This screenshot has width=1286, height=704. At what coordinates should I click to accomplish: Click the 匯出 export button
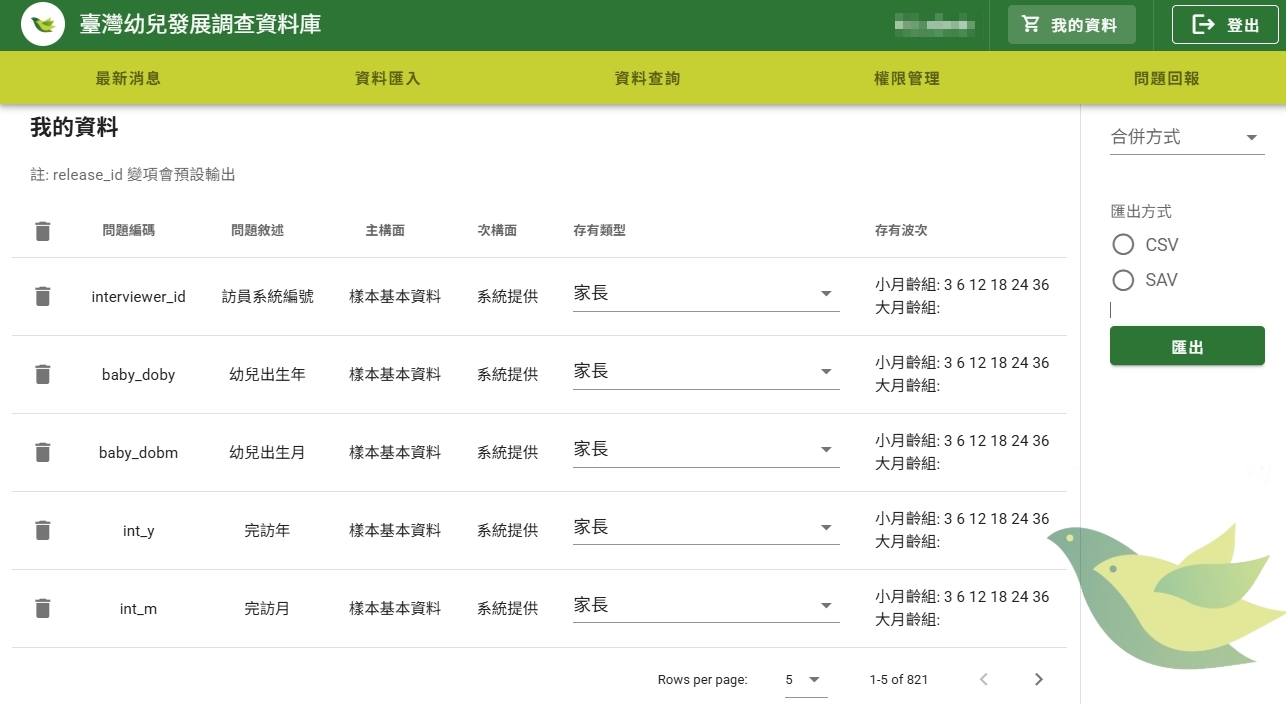click(x=1187, y=346)
